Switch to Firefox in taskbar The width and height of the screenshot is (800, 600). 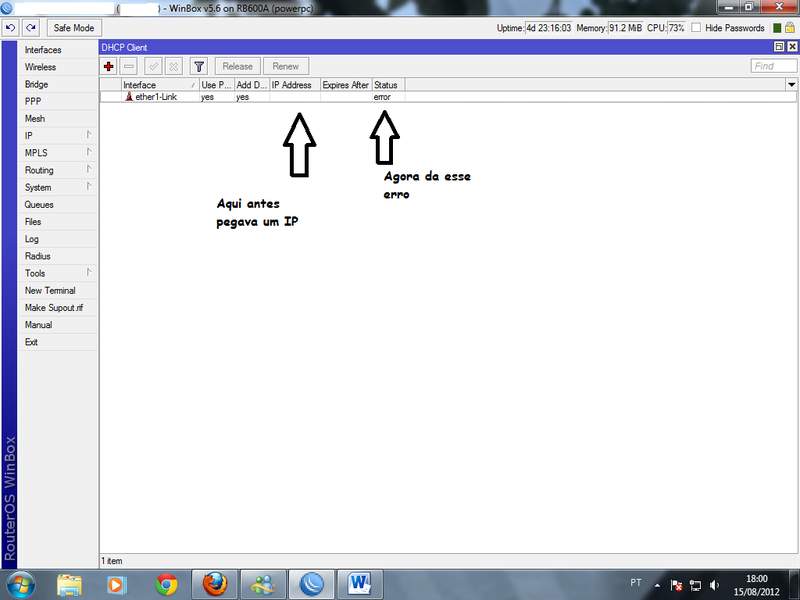pyautogui.click(x=215, y=585)
